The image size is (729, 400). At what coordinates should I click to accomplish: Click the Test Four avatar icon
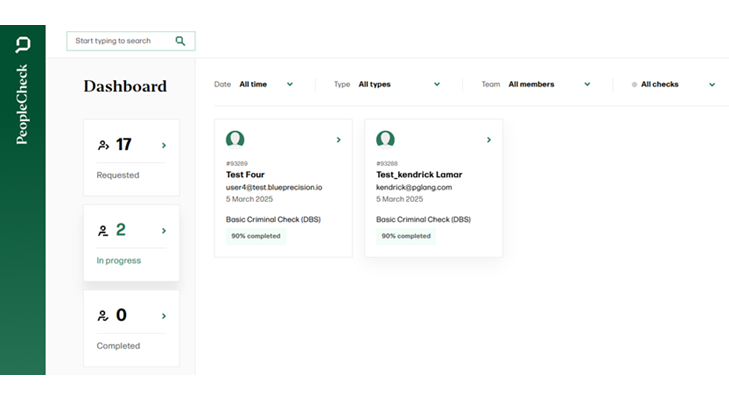click(235, 139)
